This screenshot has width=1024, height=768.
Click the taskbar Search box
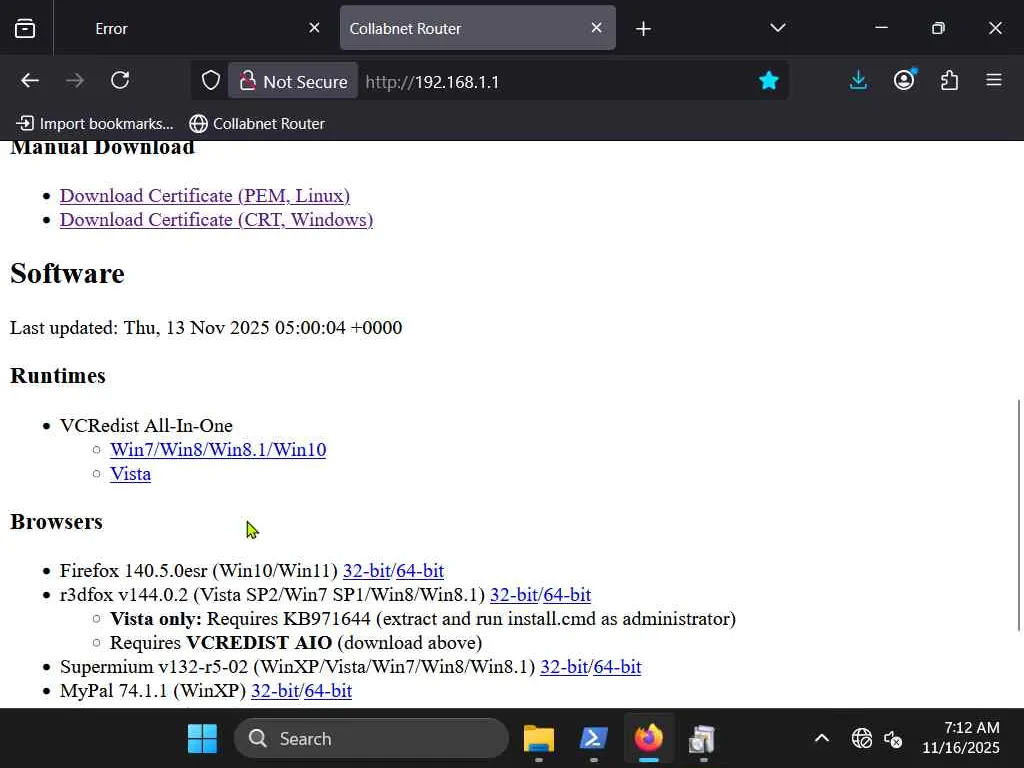click(x=371, y=739)
